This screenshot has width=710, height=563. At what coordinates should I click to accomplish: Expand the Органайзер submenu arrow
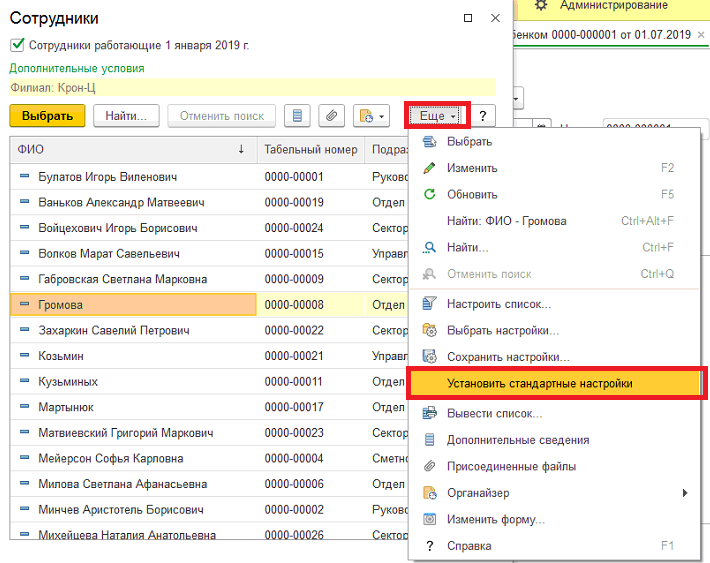click(685, 493)
